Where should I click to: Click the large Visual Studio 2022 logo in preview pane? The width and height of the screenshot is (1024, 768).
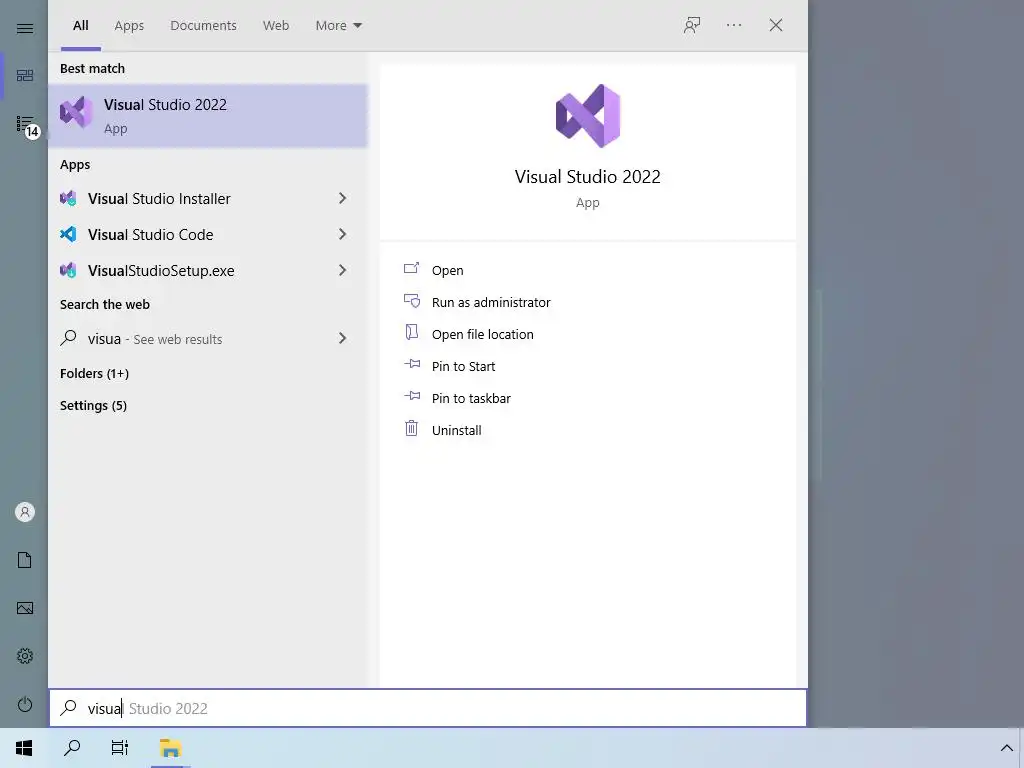(x=588, y=116)
